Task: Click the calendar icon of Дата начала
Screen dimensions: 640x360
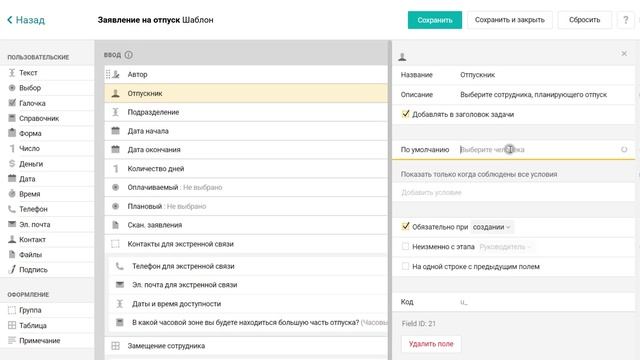Action: [x=116, y=131]
